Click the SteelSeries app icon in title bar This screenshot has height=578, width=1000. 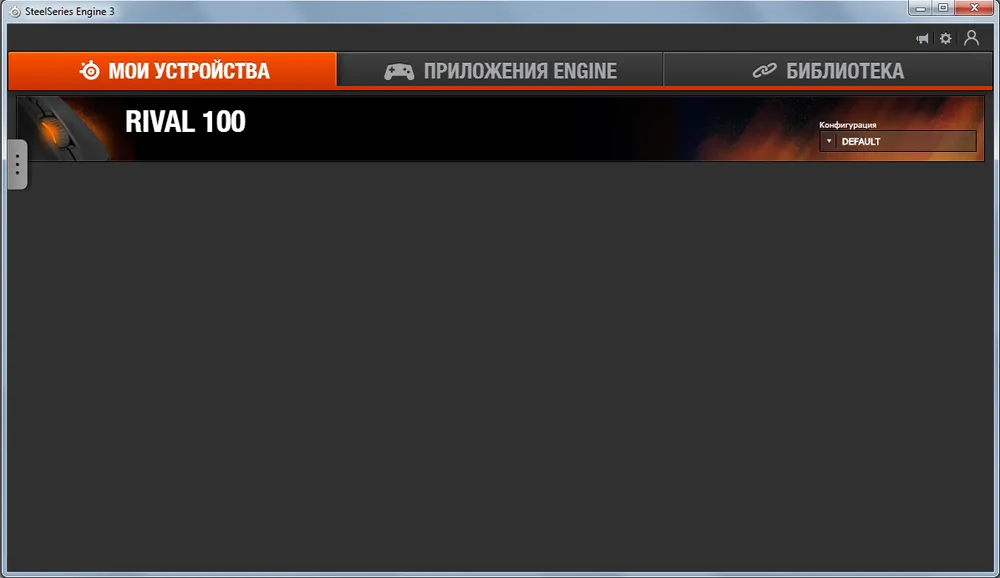pyautogui.click(x=15, y=11)
